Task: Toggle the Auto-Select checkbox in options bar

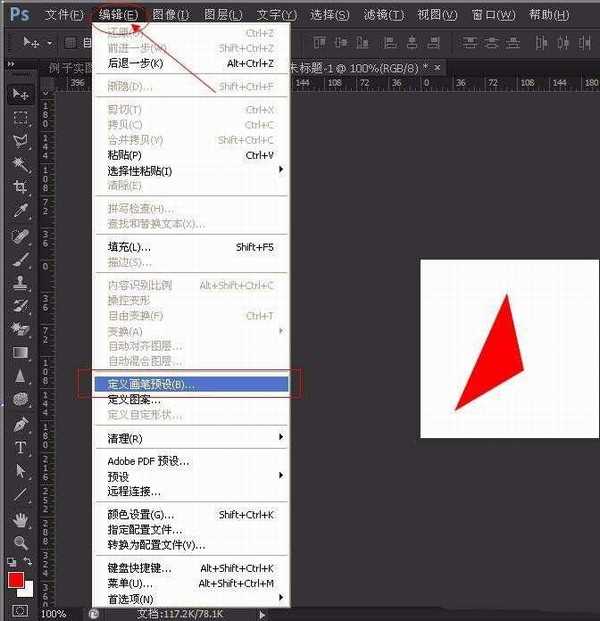Action: 71,43
